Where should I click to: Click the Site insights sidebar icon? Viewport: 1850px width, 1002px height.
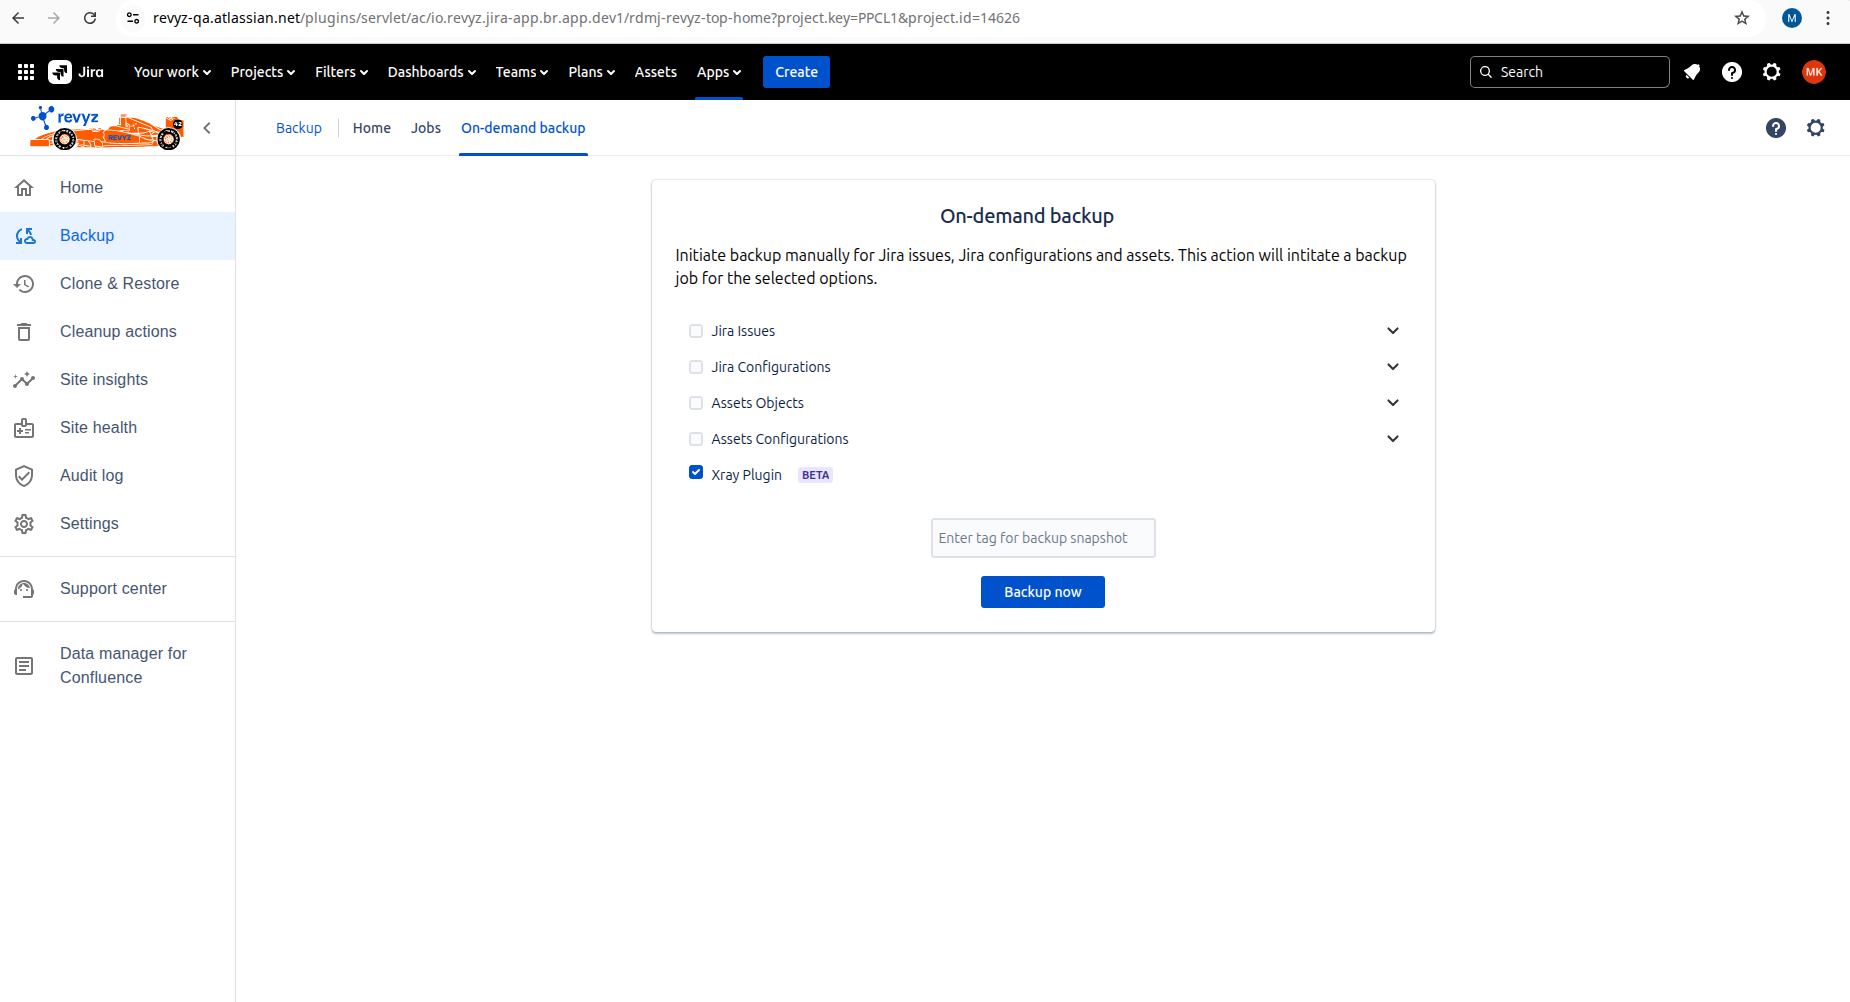tap(25, 380)
